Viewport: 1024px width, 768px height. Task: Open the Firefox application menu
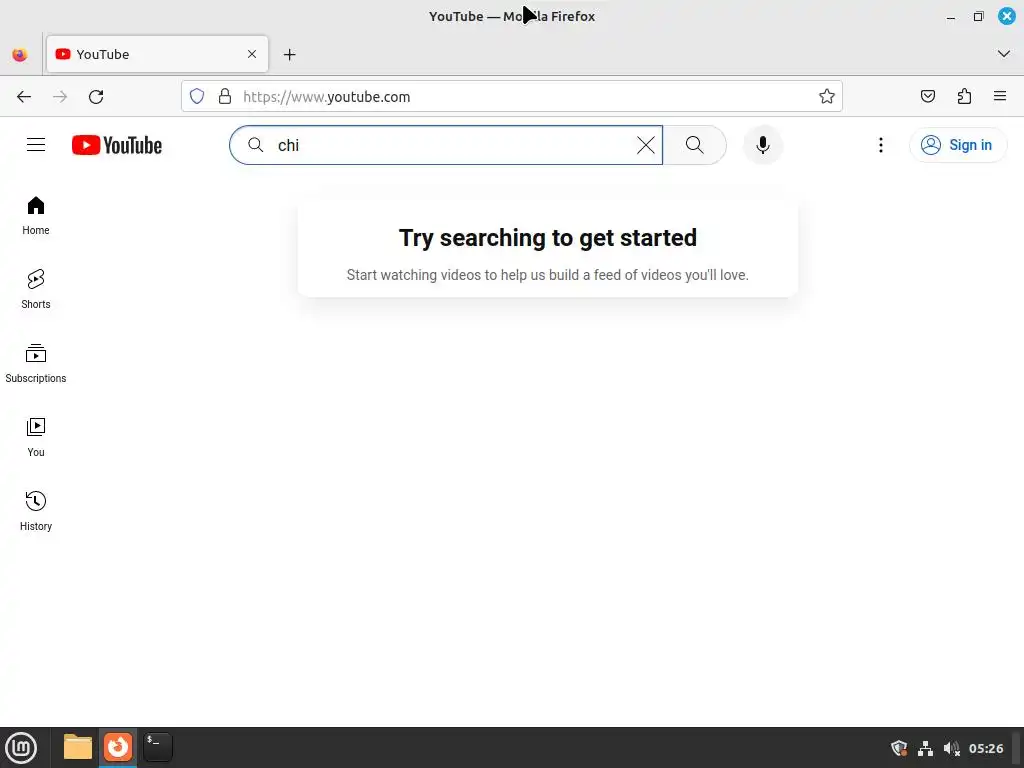(1000, 97)
